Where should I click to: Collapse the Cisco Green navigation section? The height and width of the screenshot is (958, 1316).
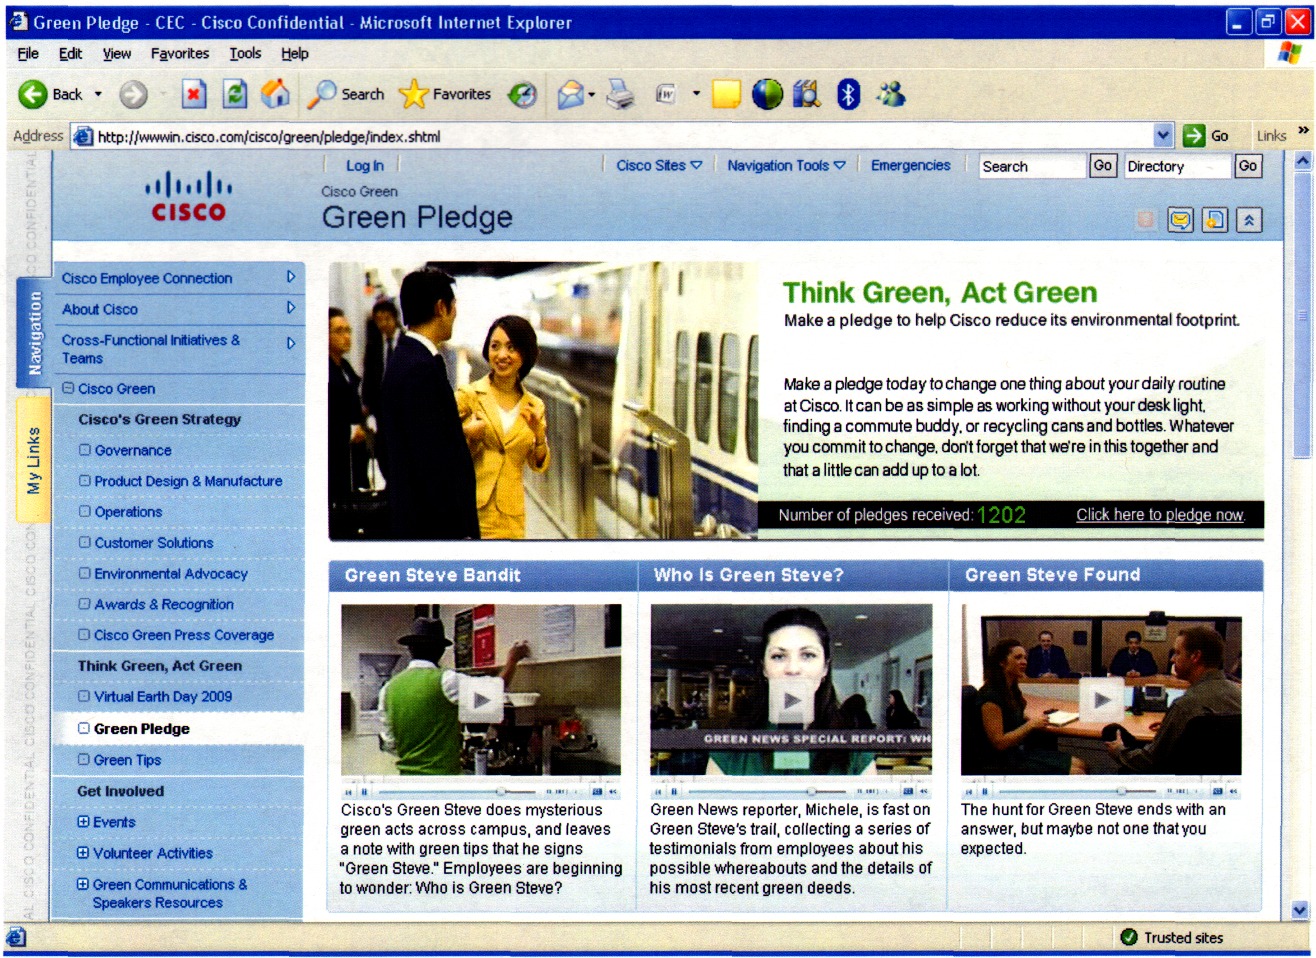tap(68, 389)
